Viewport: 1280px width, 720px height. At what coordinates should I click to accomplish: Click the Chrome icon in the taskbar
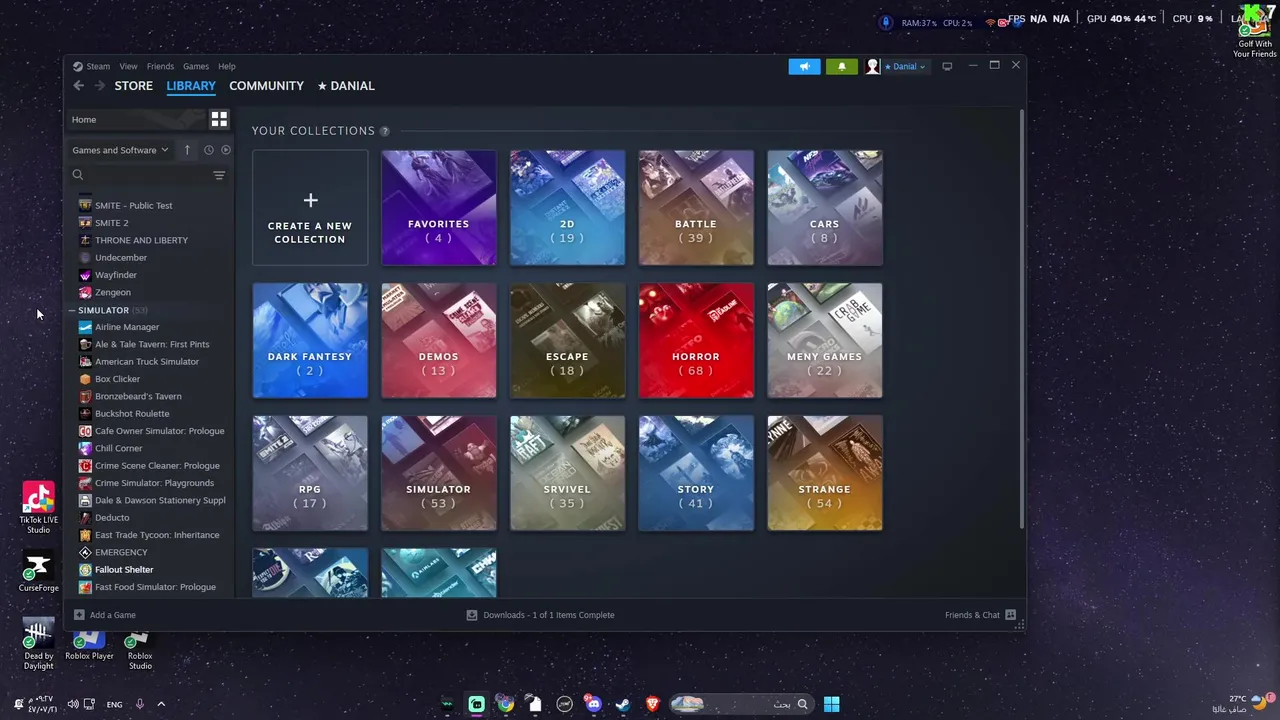pos(506,704)
